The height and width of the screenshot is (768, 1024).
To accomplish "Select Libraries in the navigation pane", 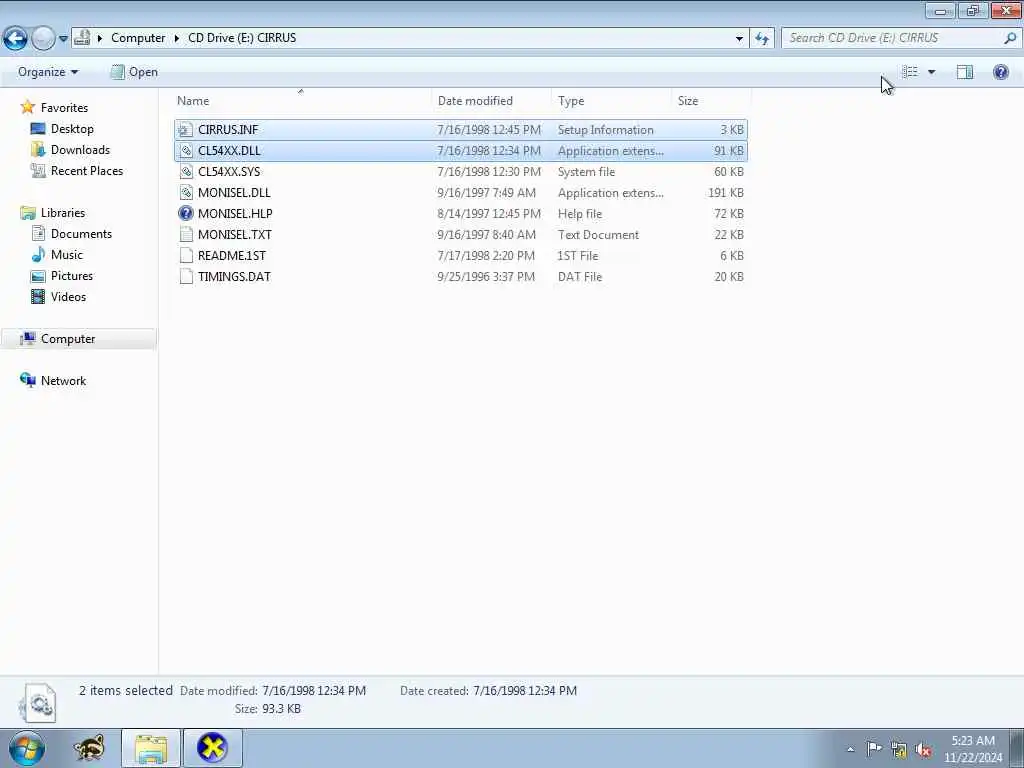I will click(53, 213).
